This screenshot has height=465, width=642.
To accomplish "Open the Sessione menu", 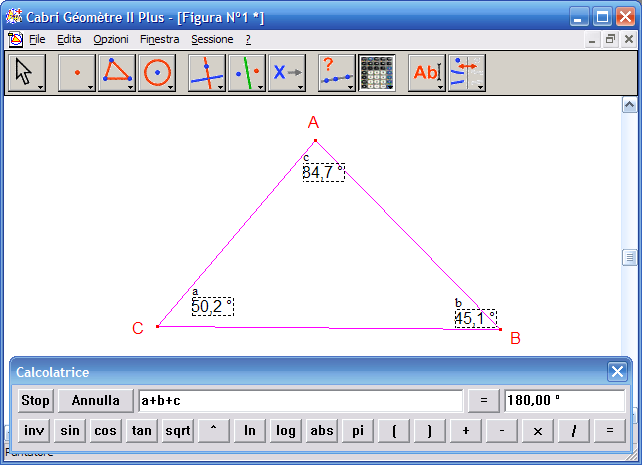I will click(x=212, y=39).
